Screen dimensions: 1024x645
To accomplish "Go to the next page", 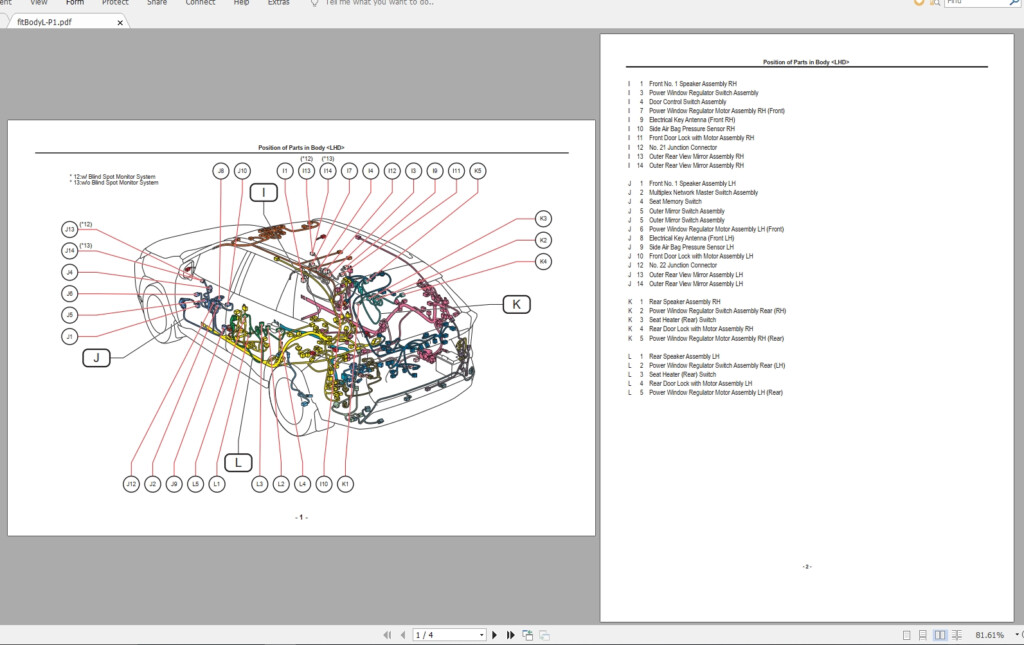I will click(494, 635).
